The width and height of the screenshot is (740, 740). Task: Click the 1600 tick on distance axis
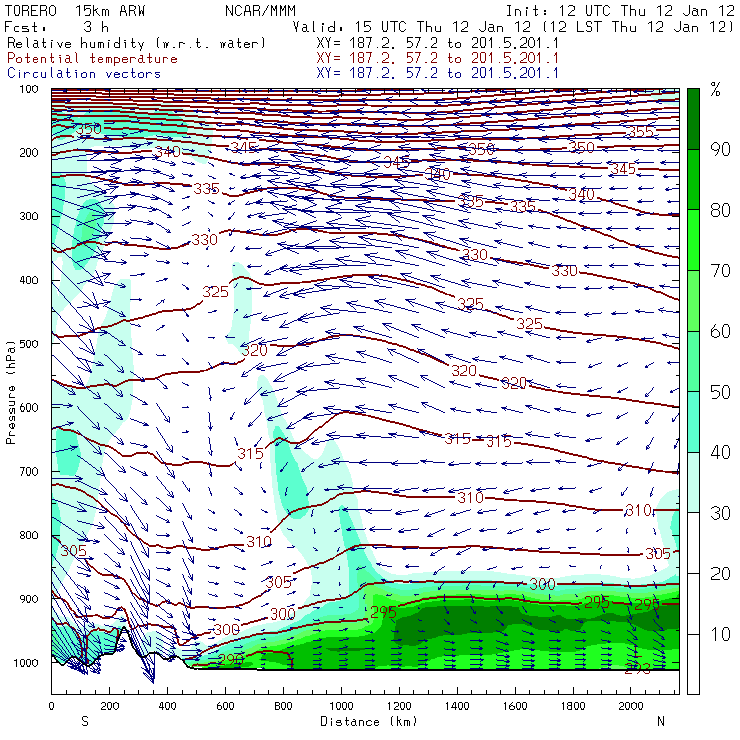pos(515,706)
